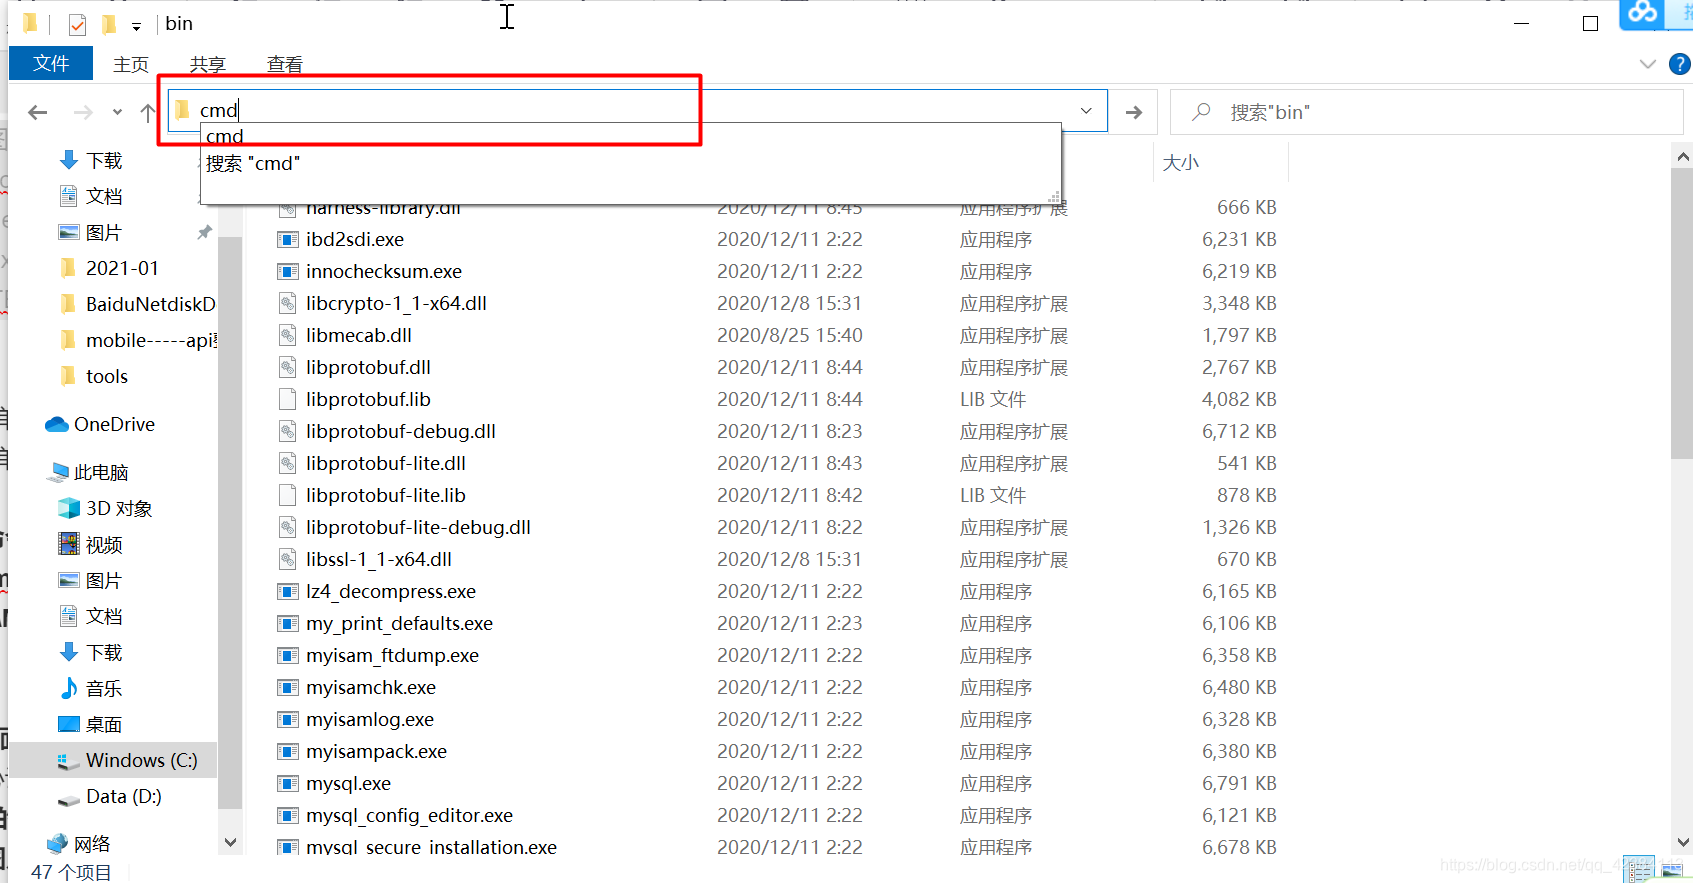Go up one folder level
Screen dimensions: 1693x883
[148, 112]
